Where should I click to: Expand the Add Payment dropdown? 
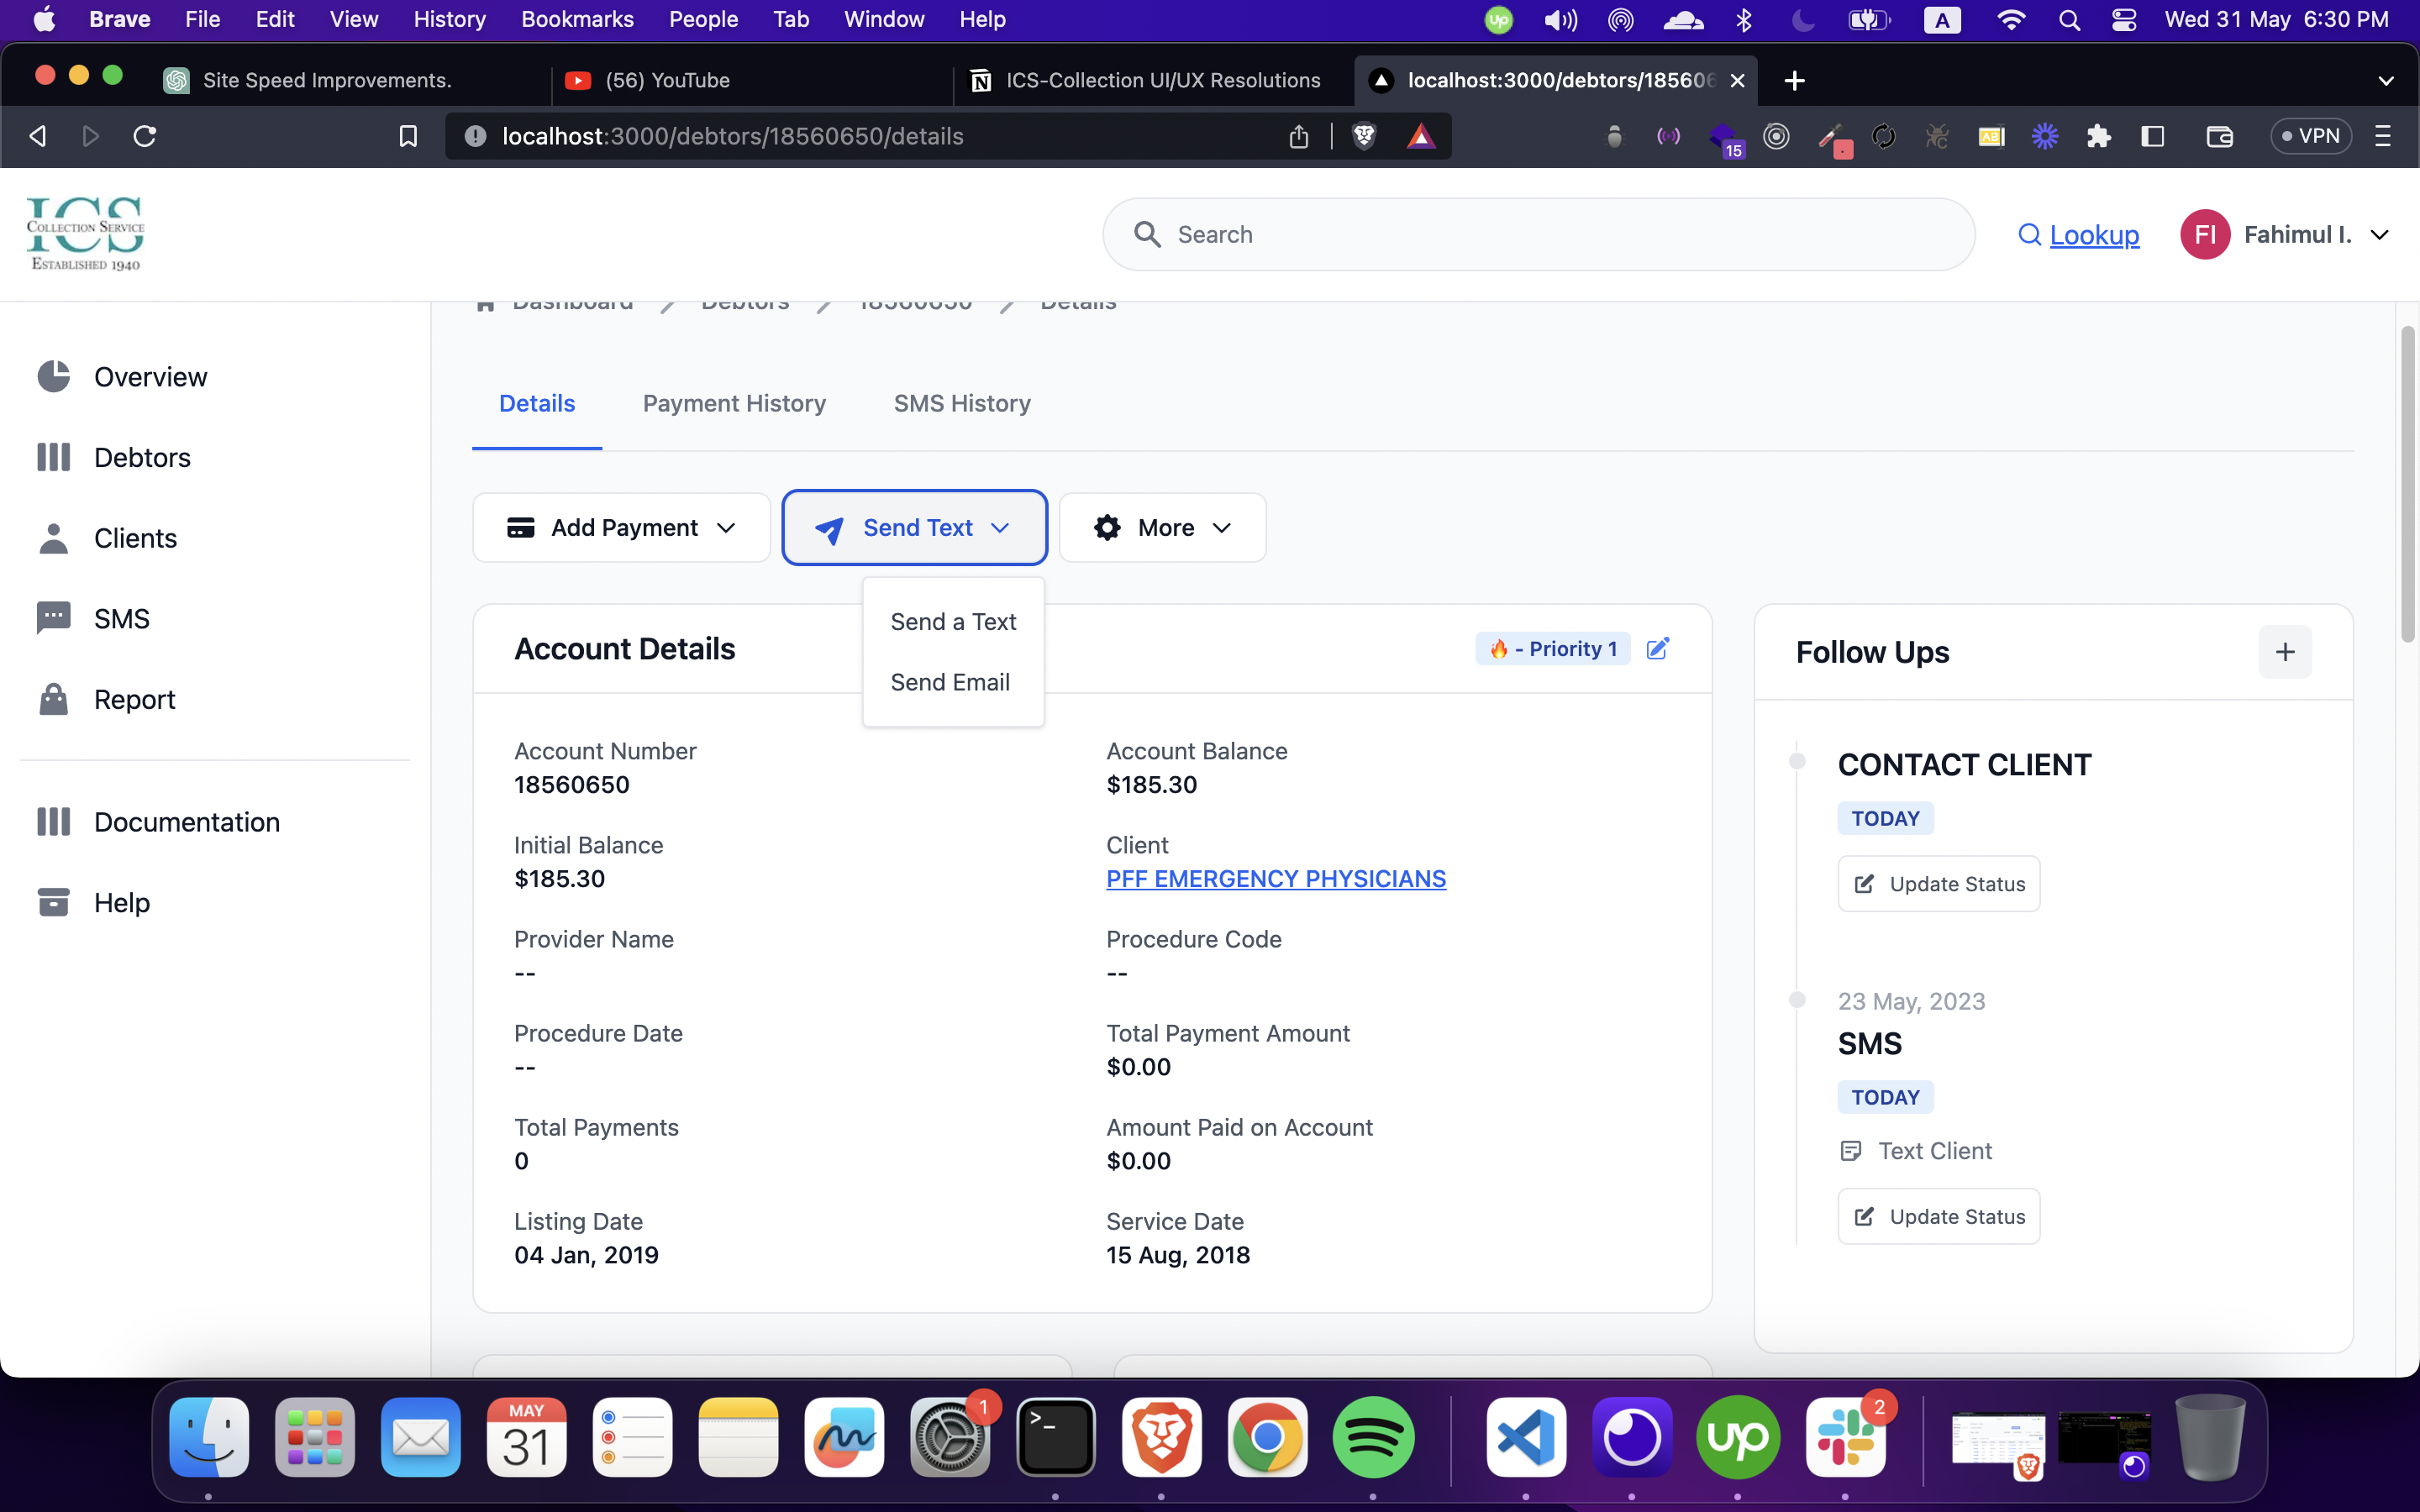pos(621,528)
